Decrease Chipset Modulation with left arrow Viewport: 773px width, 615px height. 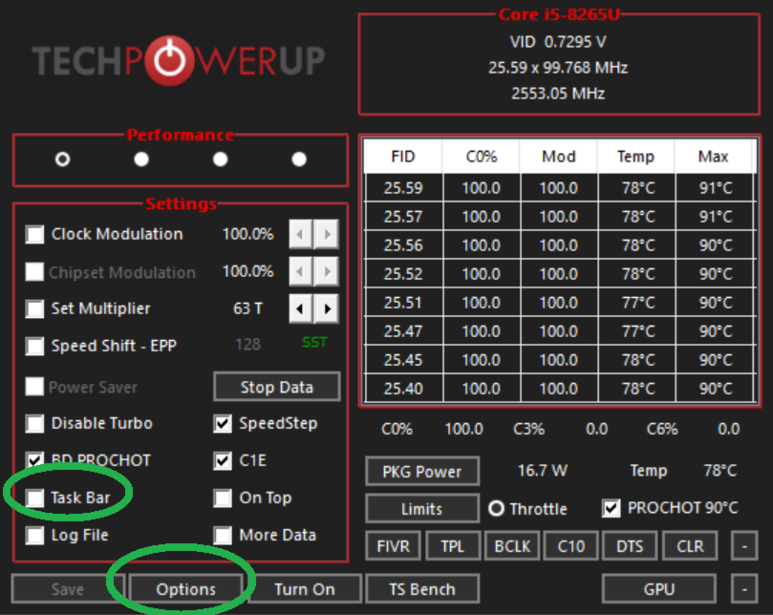300,271
